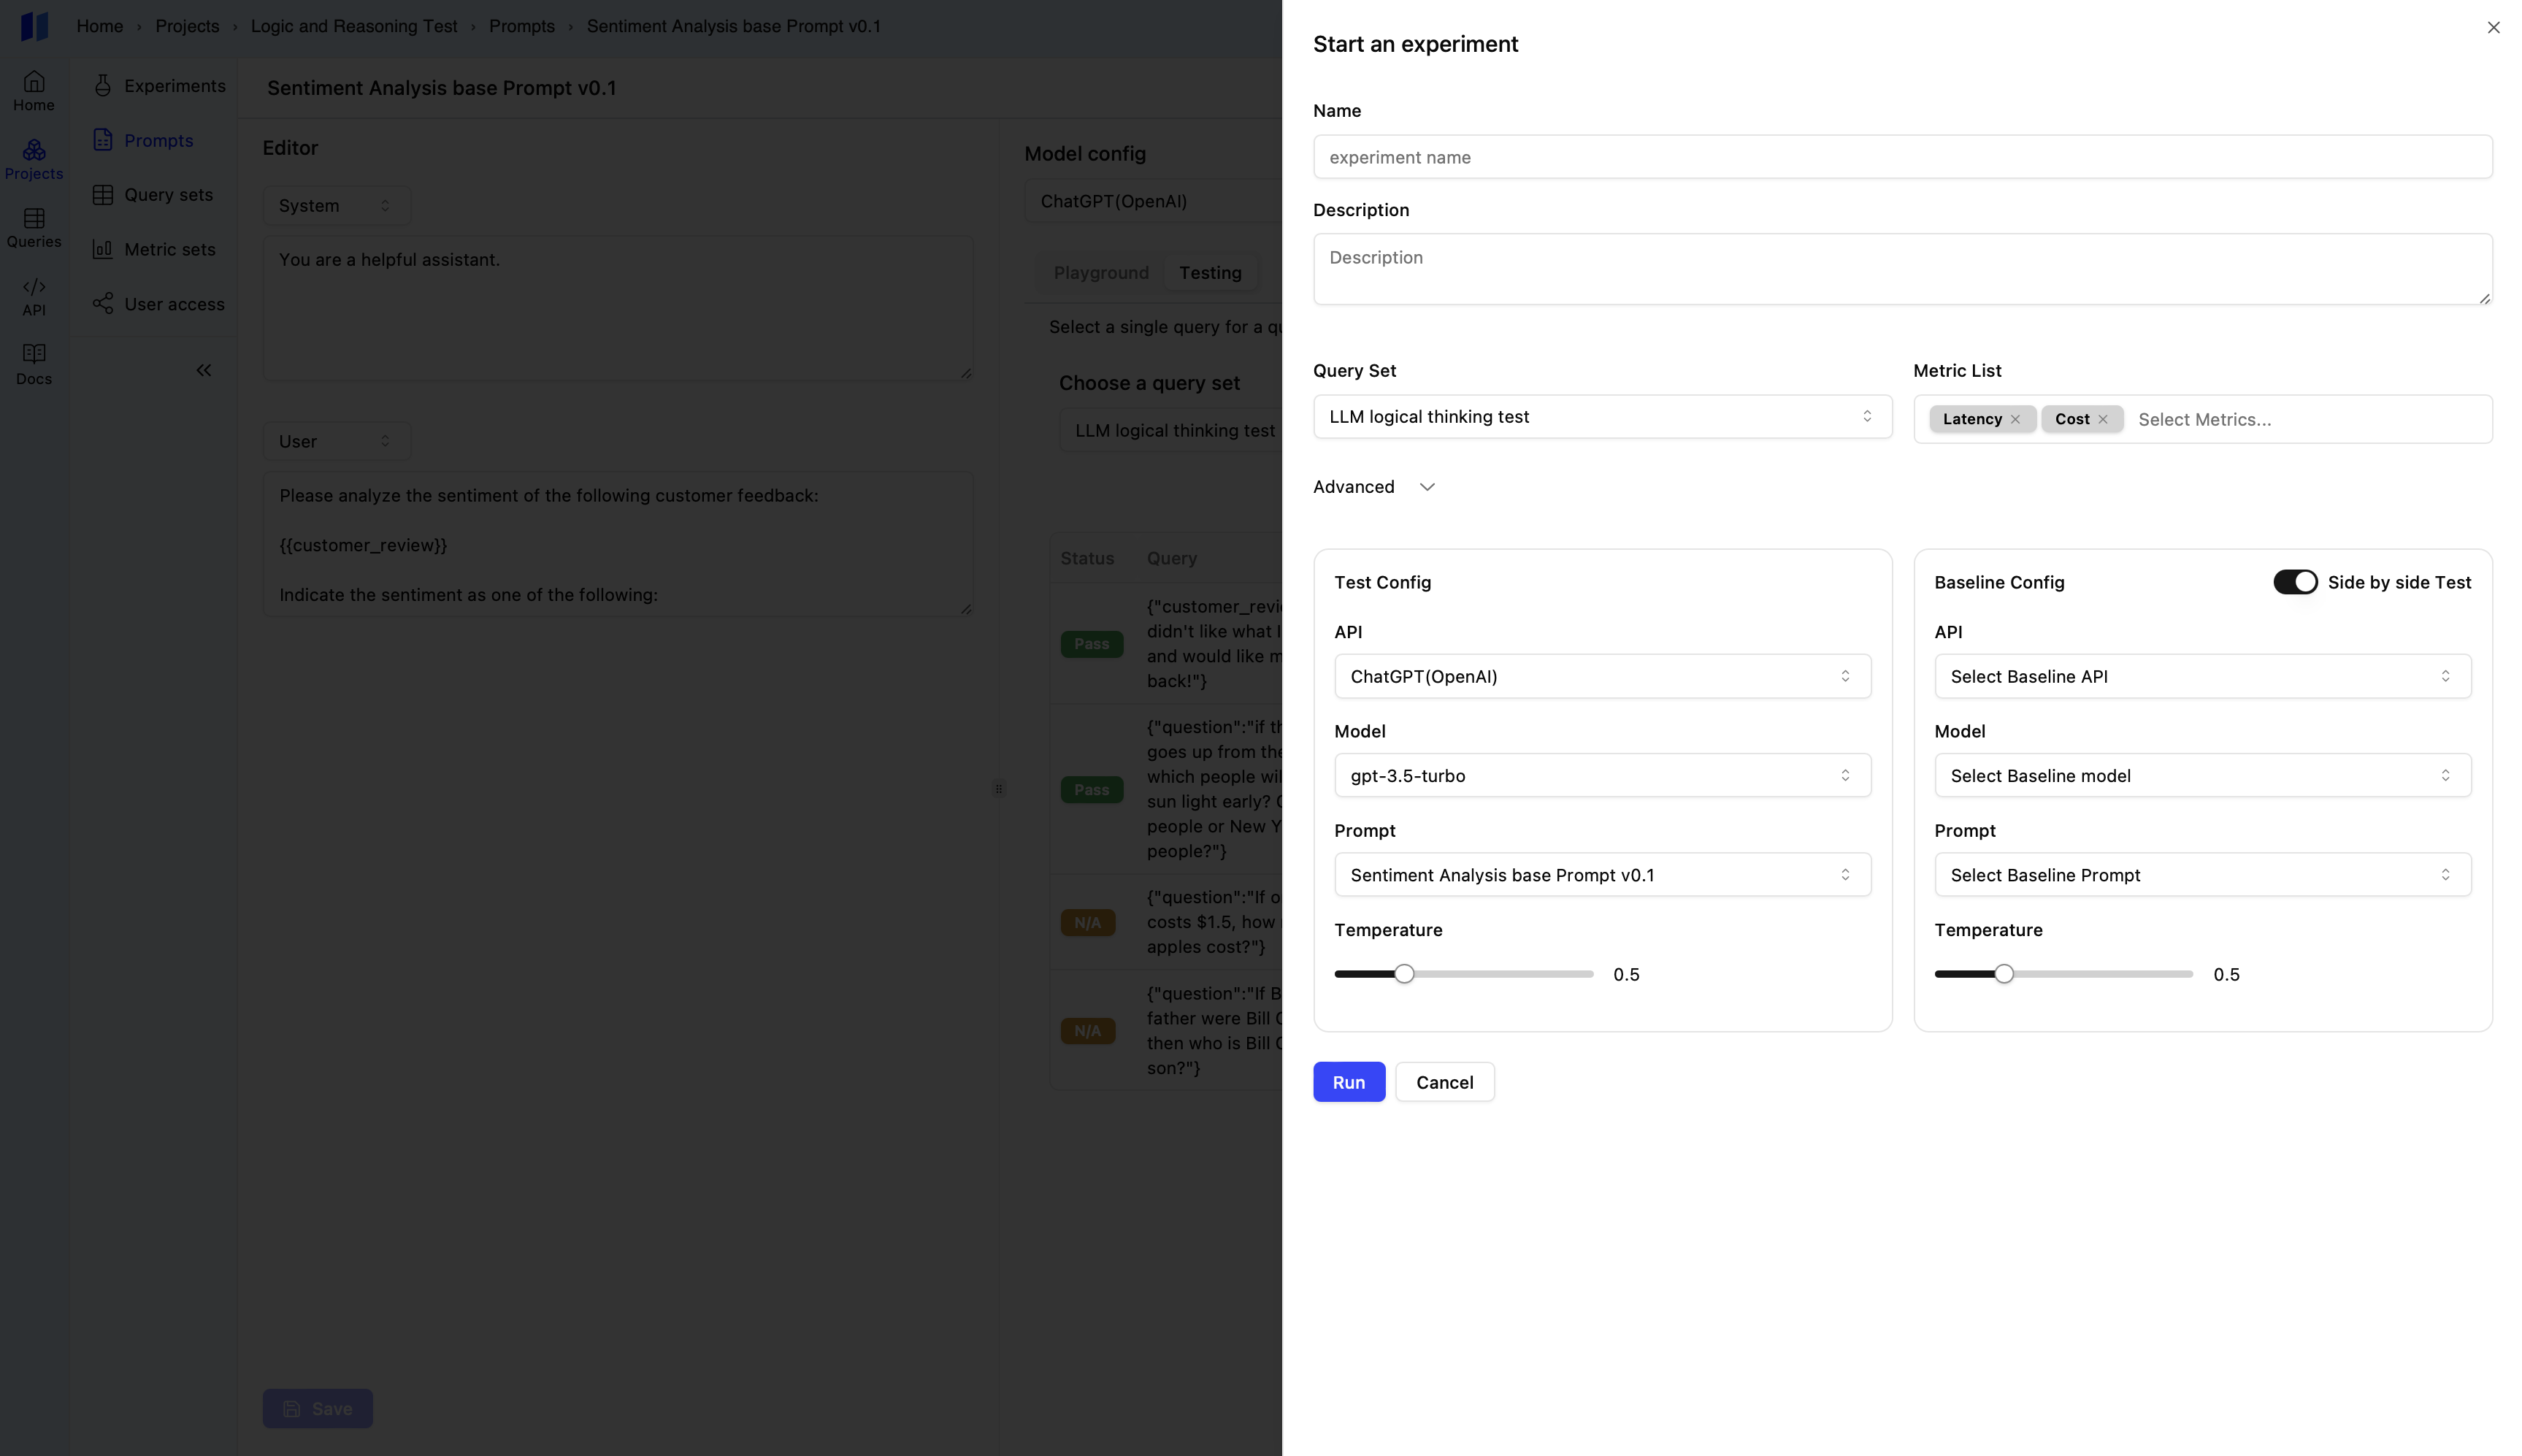Open the Query Set dropdown
This screenshot has height=1456, width=2522.
pos(1602,417)
